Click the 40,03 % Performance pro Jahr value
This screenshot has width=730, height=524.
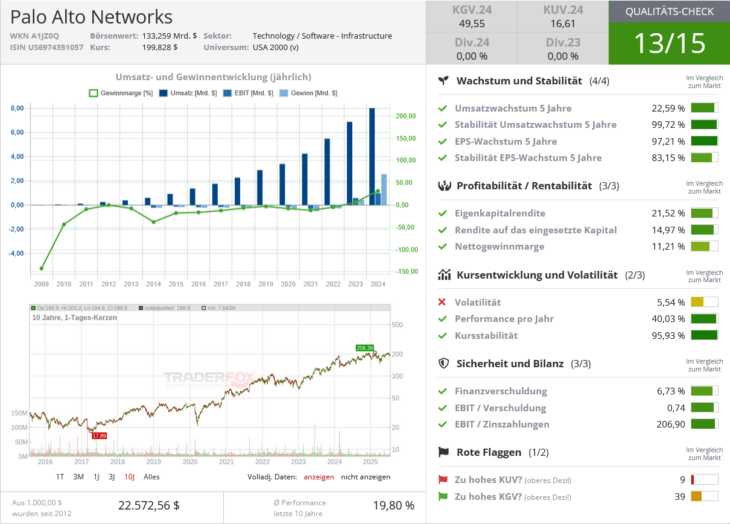pyautogui.click(x=668, y=319)
